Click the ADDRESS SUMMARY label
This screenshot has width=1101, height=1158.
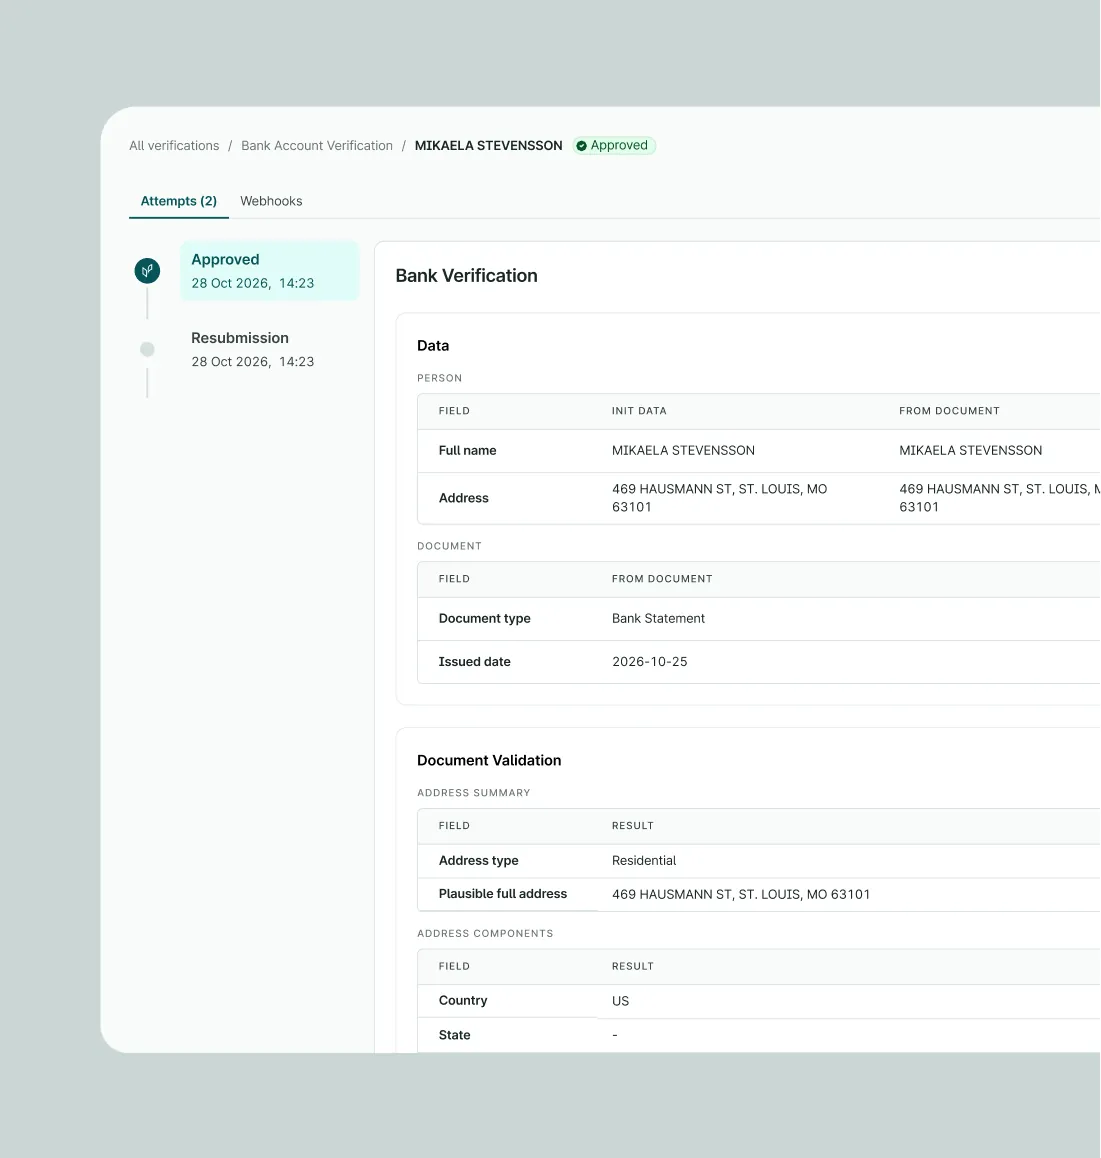tap(473, 793)
